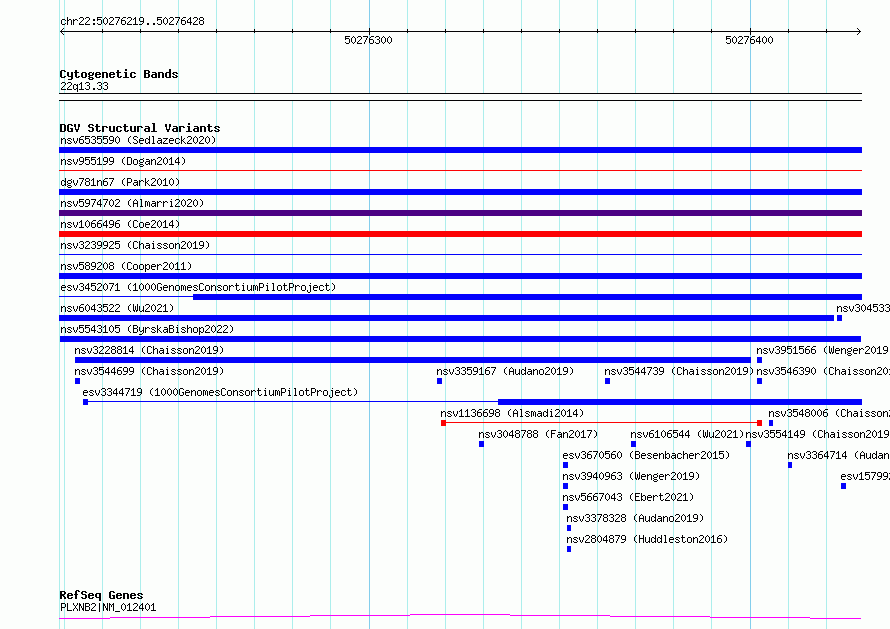
Task: Click the blue bar under dgv781n67
Action: 460,192
